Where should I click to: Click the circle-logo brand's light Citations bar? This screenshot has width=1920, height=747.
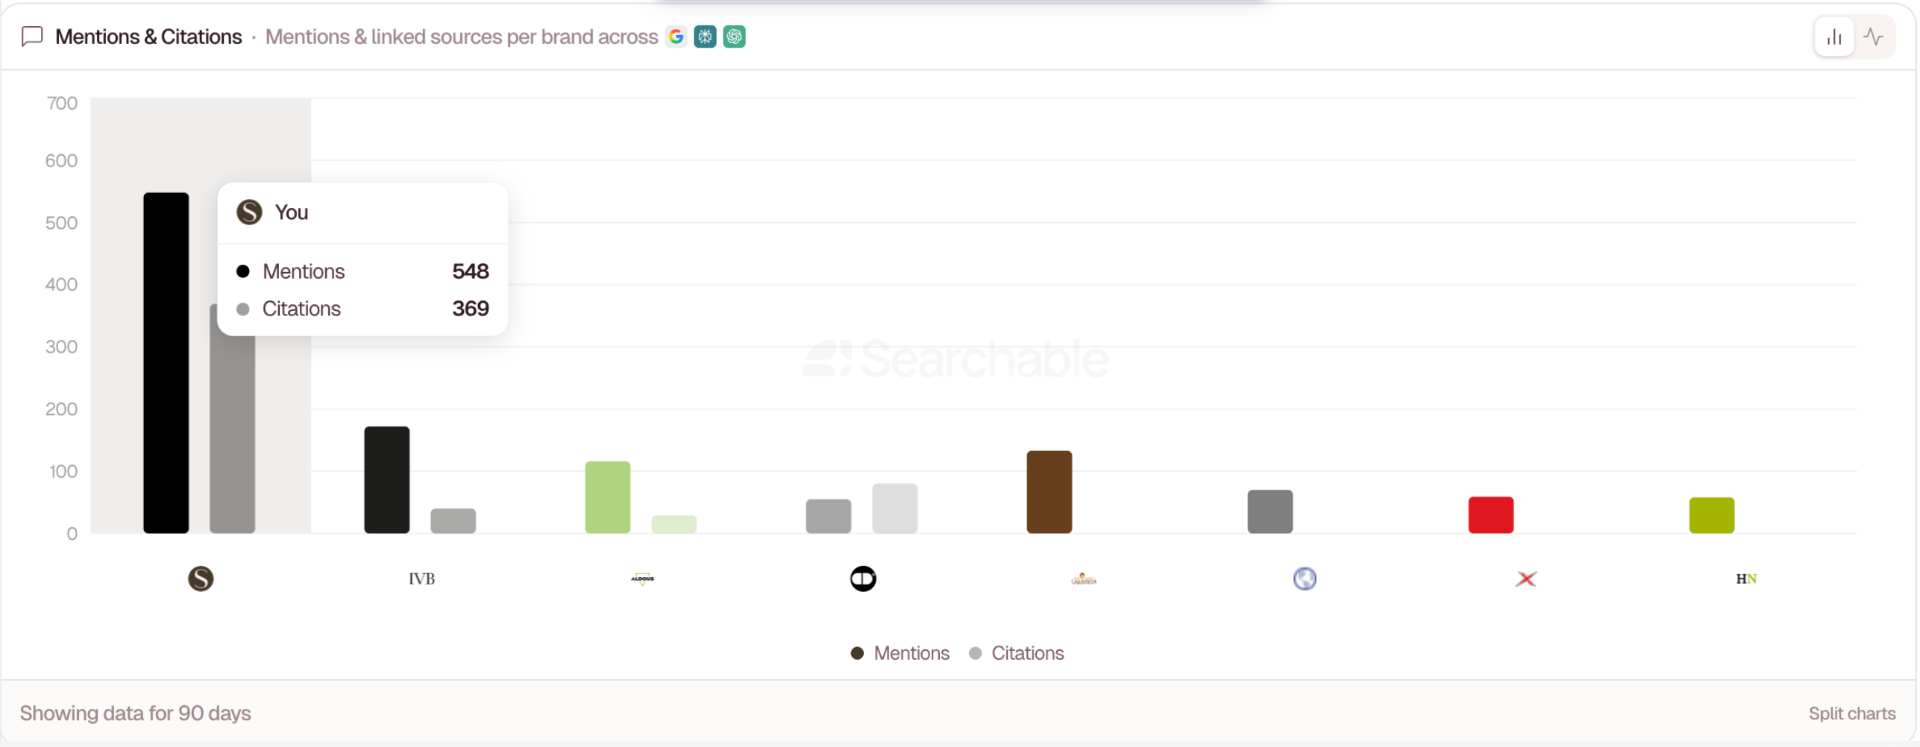coord(895,508)
